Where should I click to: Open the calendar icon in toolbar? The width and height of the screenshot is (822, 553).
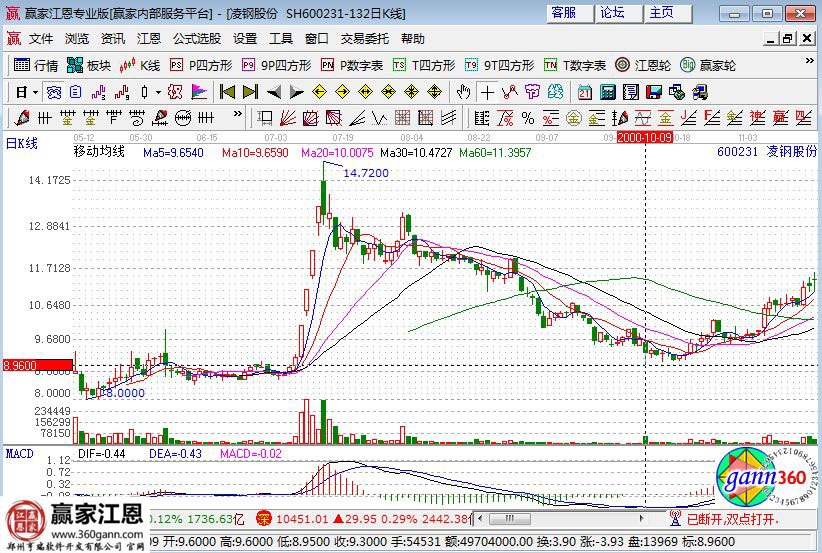585,92
